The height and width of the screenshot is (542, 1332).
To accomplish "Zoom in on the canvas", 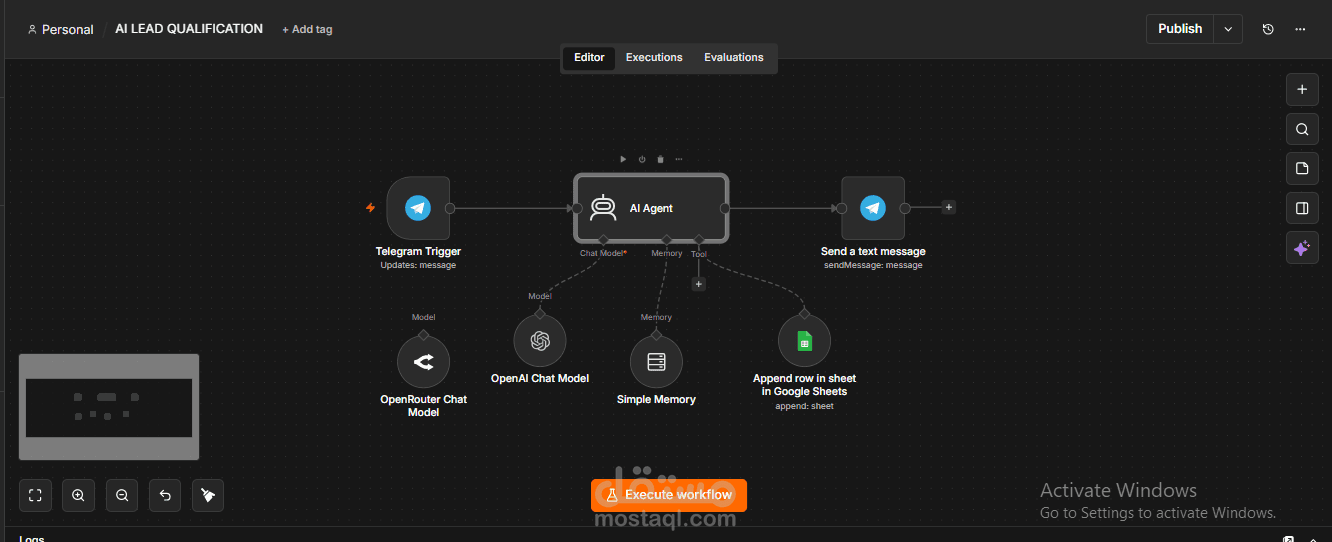I will [x=78, y=495].
